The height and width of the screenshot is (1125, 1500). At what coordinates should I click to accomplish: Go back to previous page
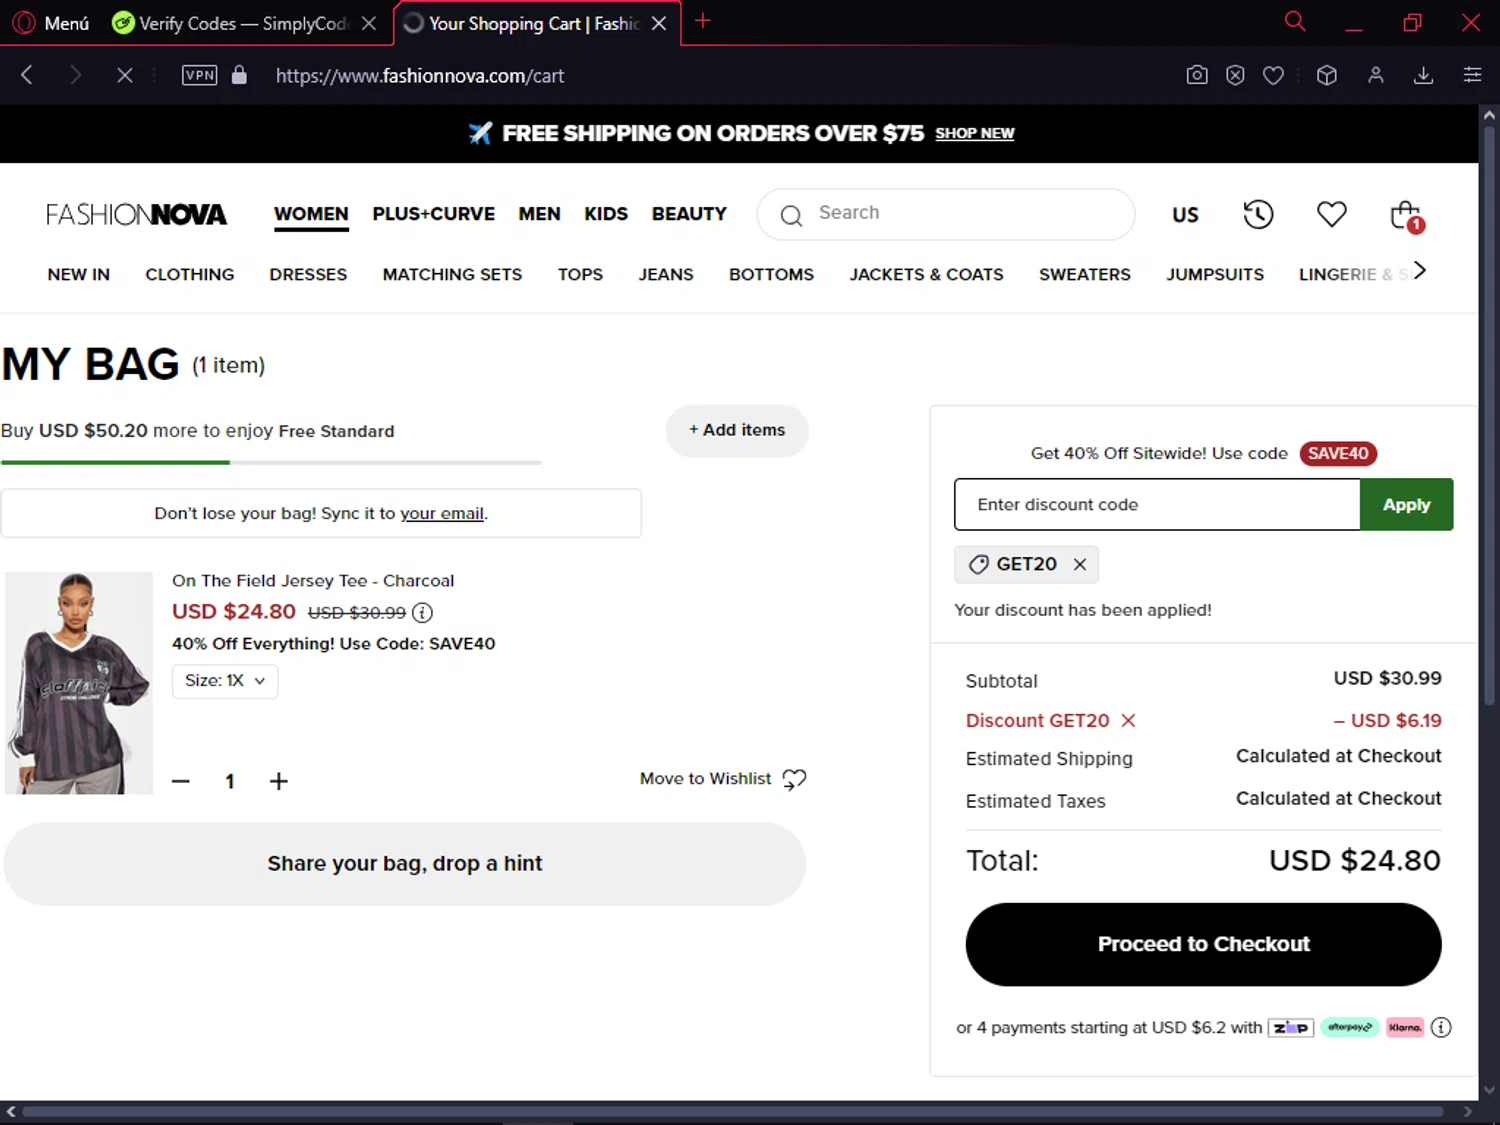pyautogui.click(x=27, y=75)
